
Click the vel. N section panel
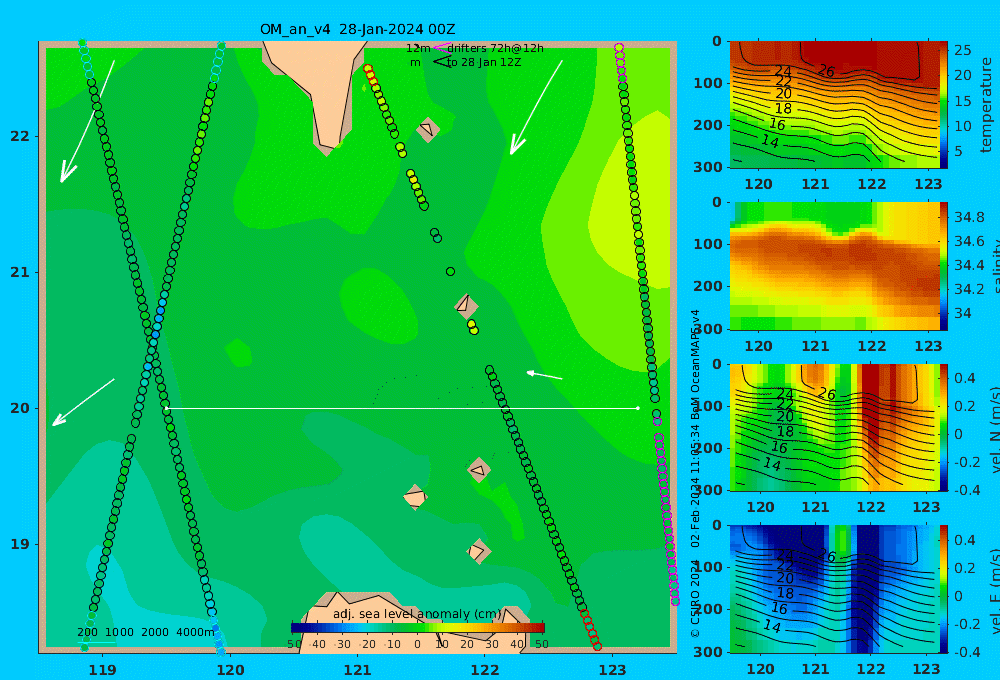(834, 427)
